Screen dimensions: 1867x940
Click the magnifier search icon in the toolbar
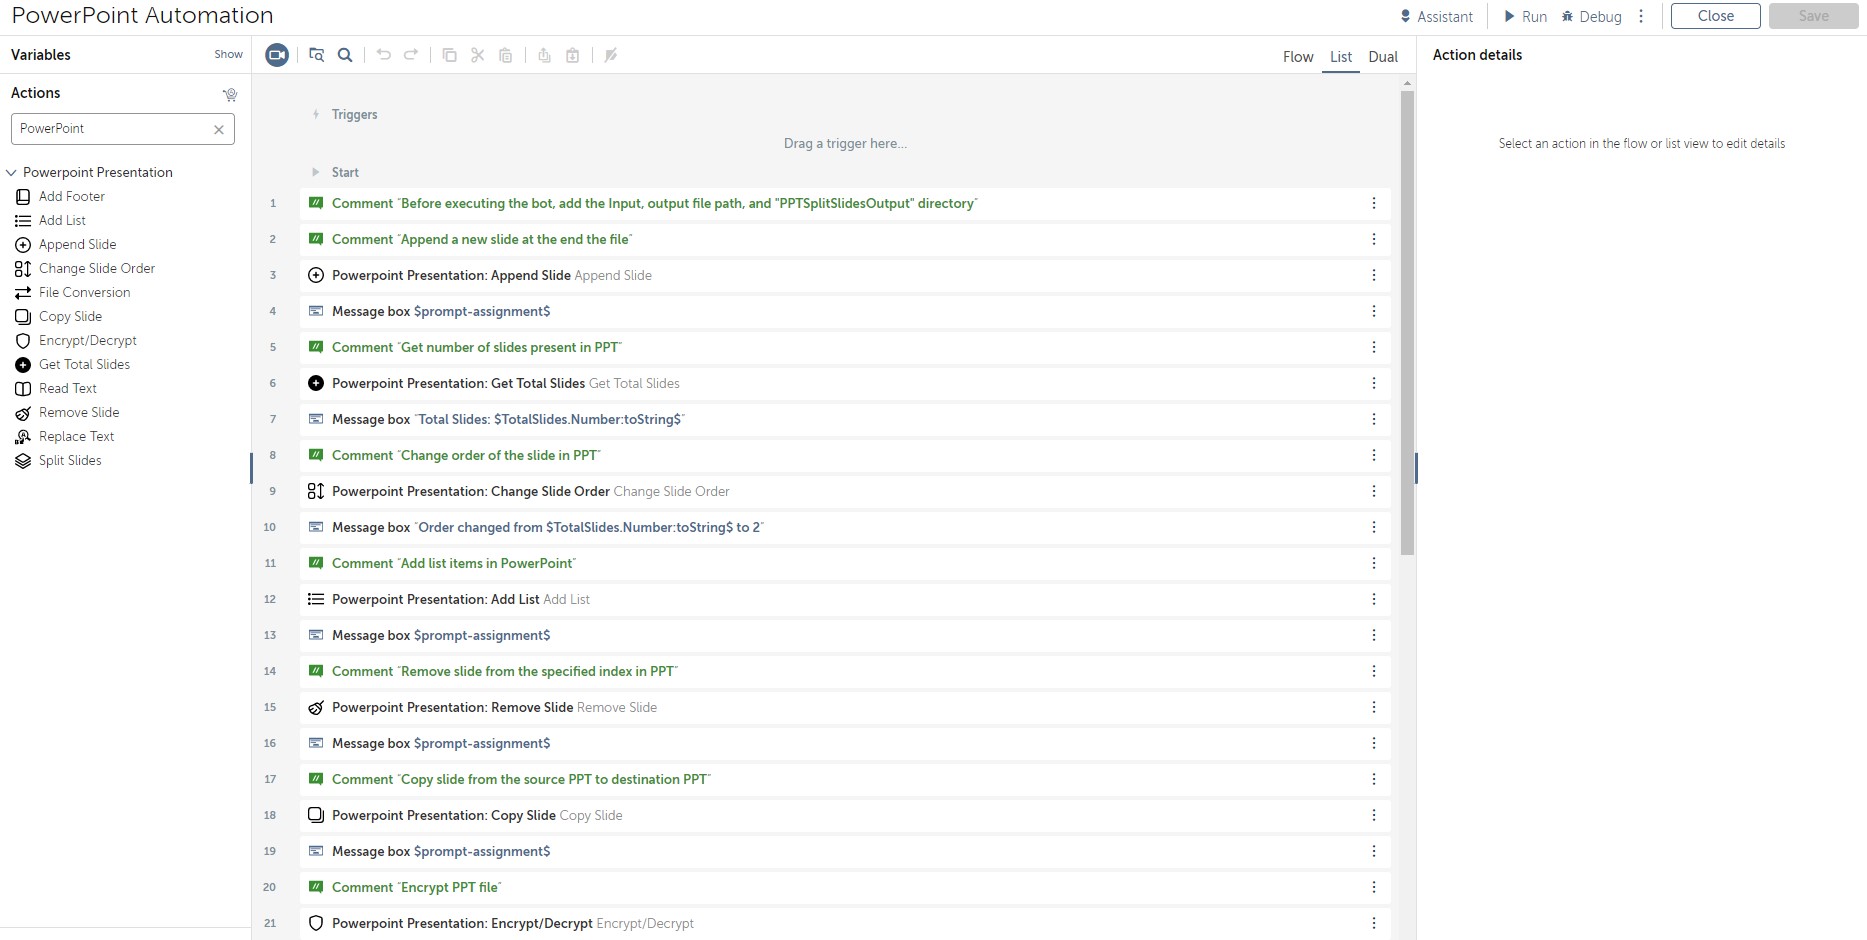click(x=345, y=55)
